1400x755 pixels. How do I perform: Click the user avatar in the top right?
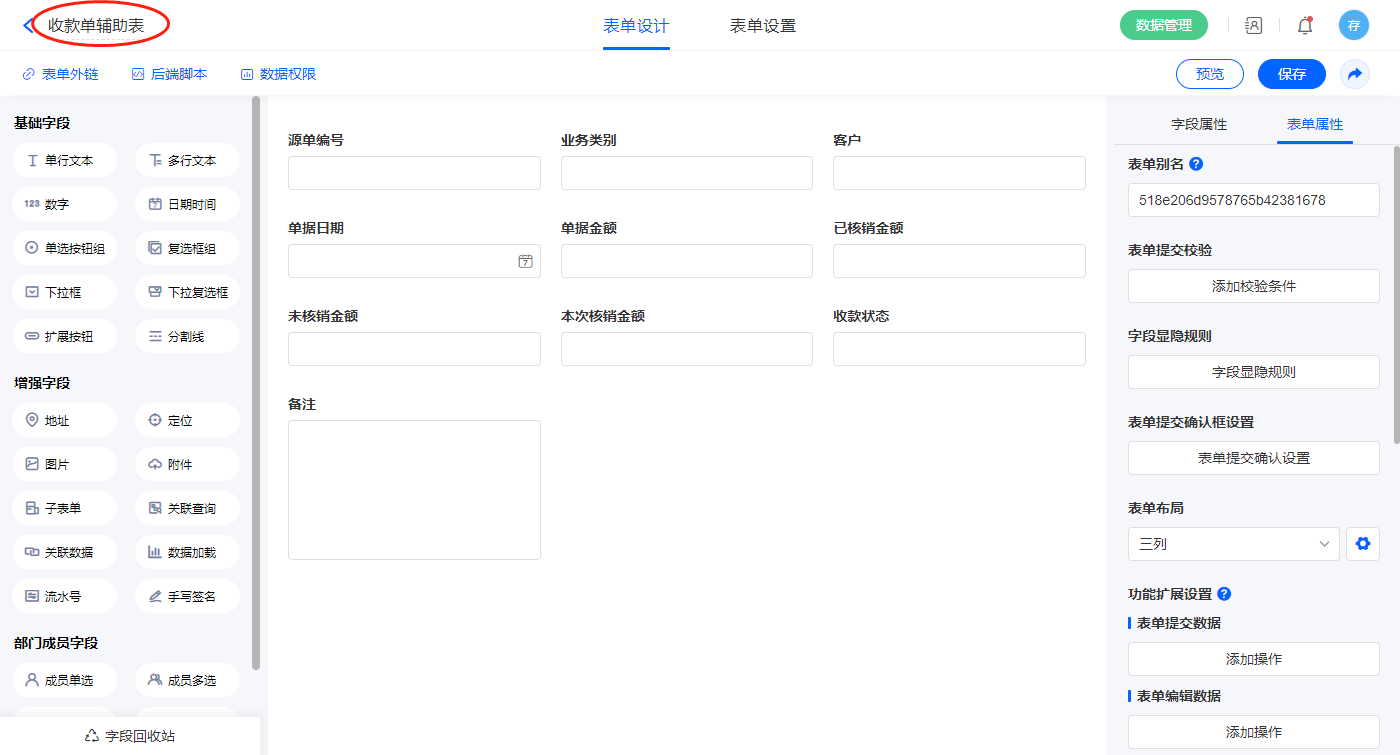1353,26
